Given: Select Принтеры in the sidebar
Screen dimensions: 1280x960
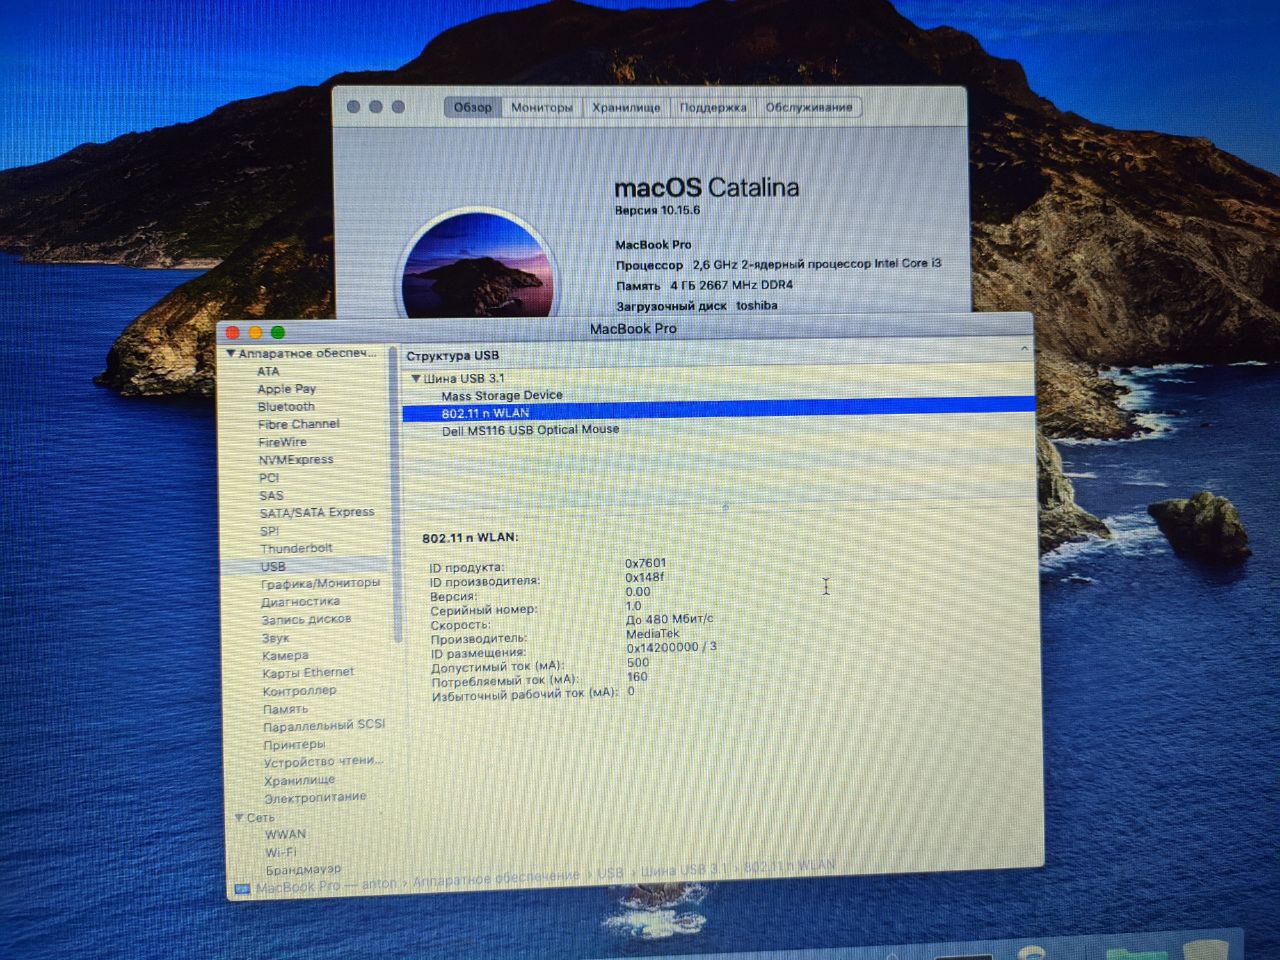Looking at the screenshot, I should tap(294, 744).
